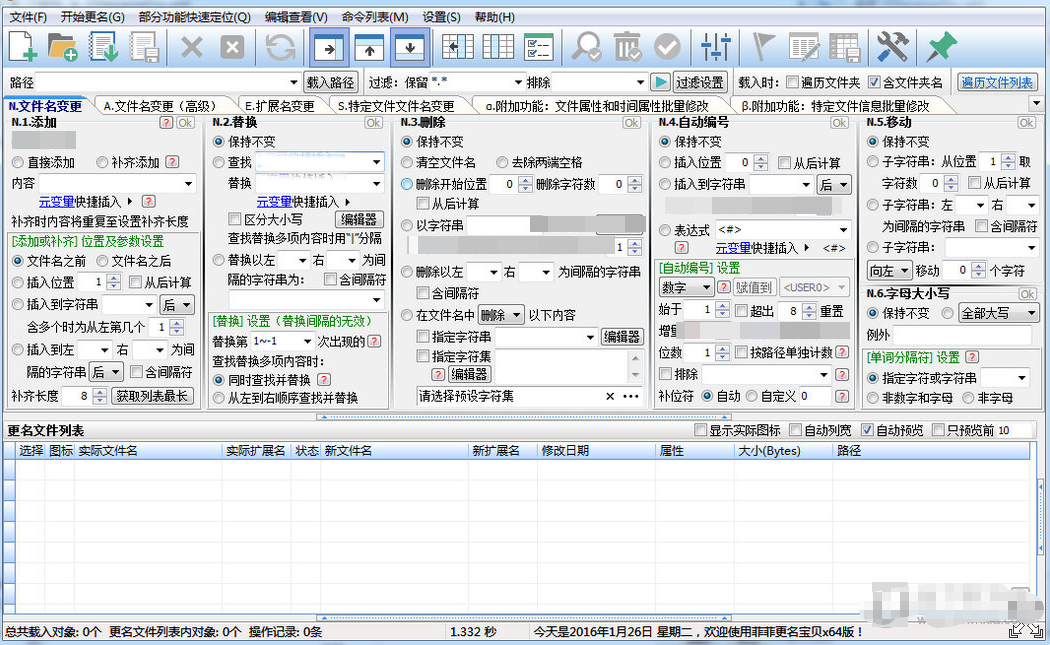Click the 载入路径 button
Viewport: 1050px width, 645px height.
point(330,82)
